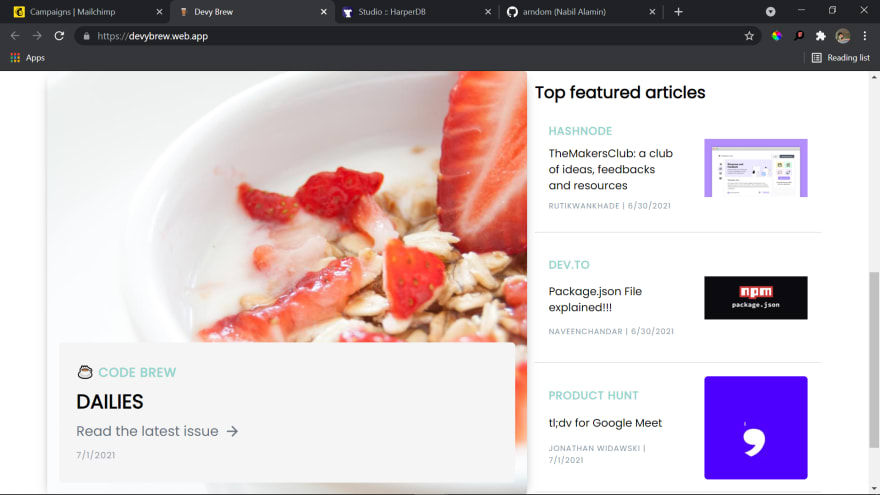Click the arrow next to Read the latest issue
880x495 pixels.
pyautogui.click(x=232, y=431)
